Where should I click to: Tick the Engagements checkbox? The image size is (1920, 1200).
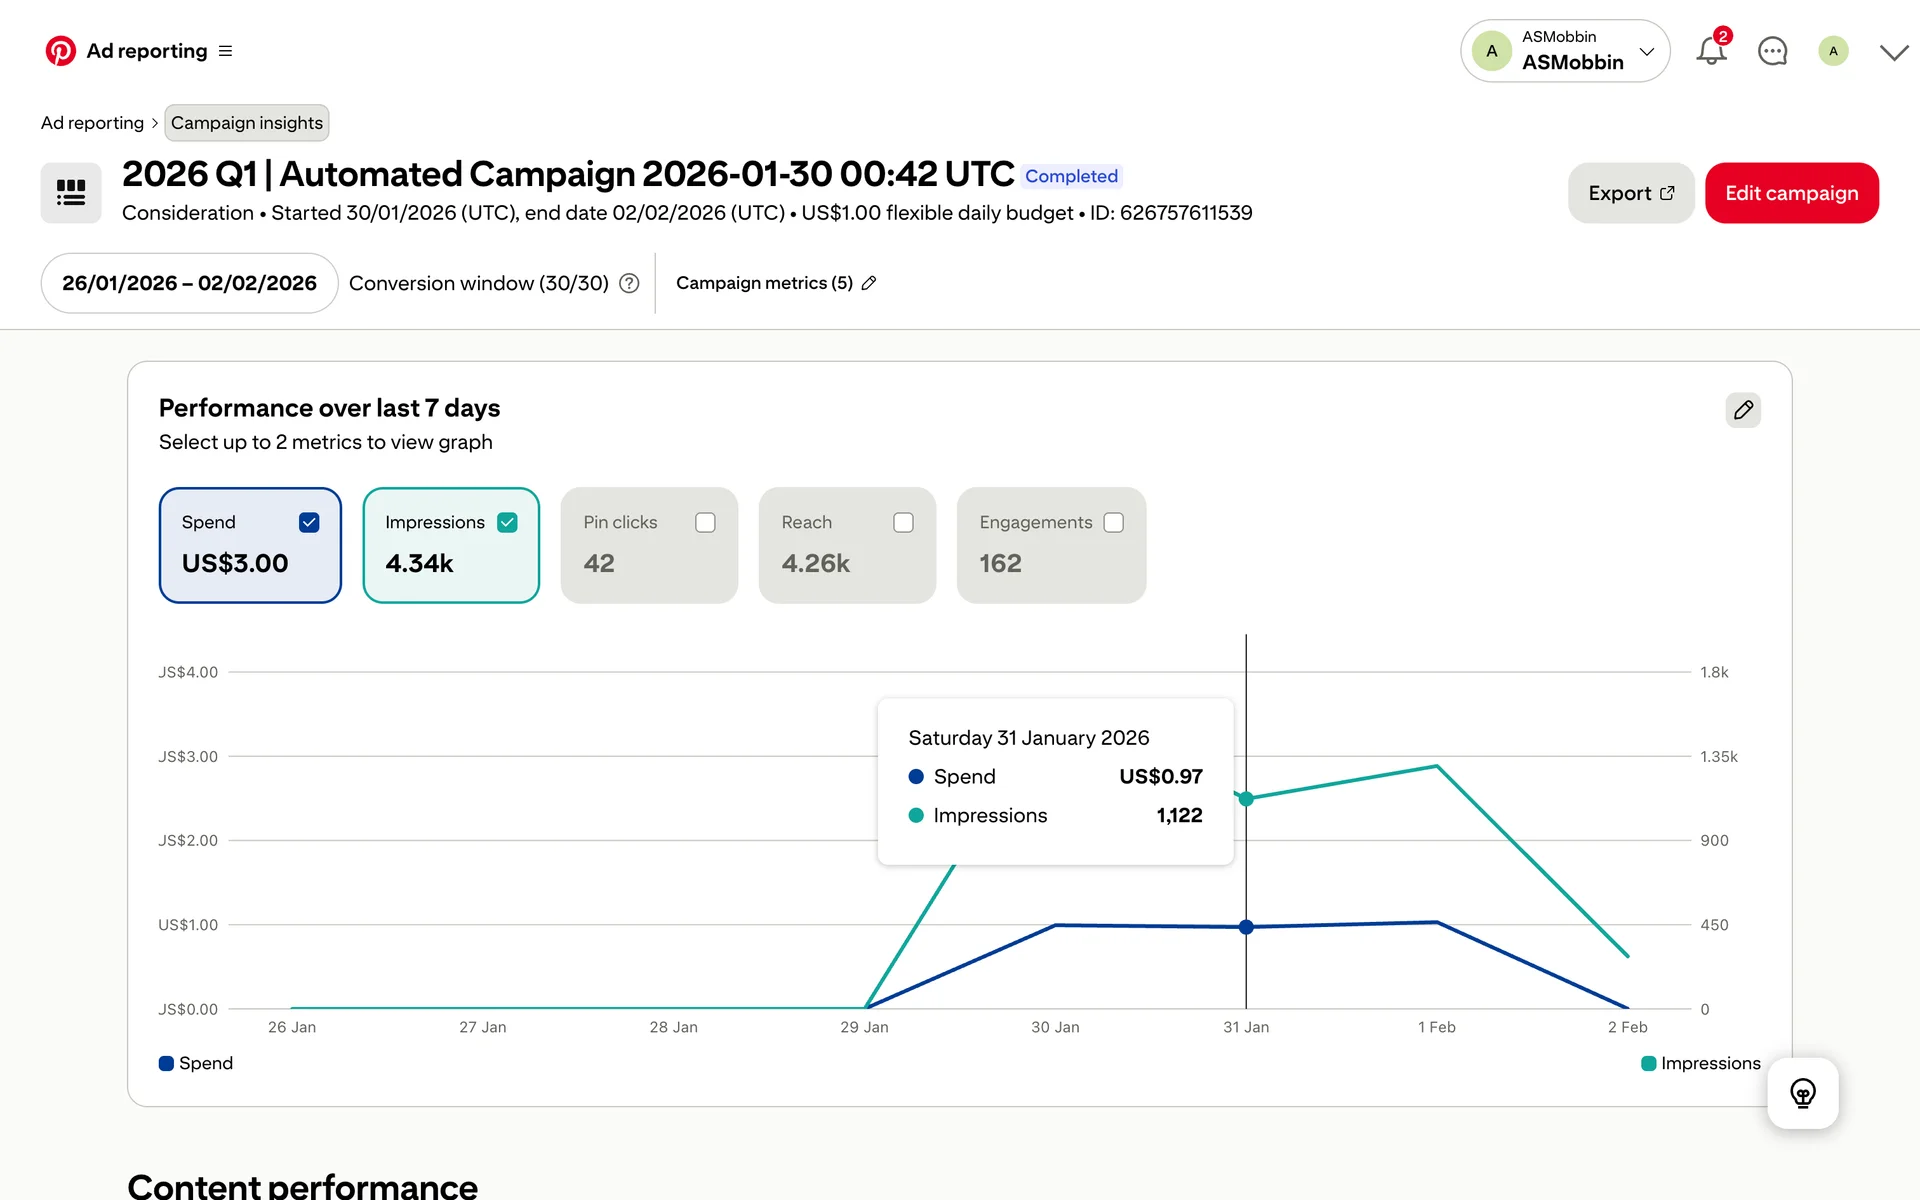point(1113,522)
